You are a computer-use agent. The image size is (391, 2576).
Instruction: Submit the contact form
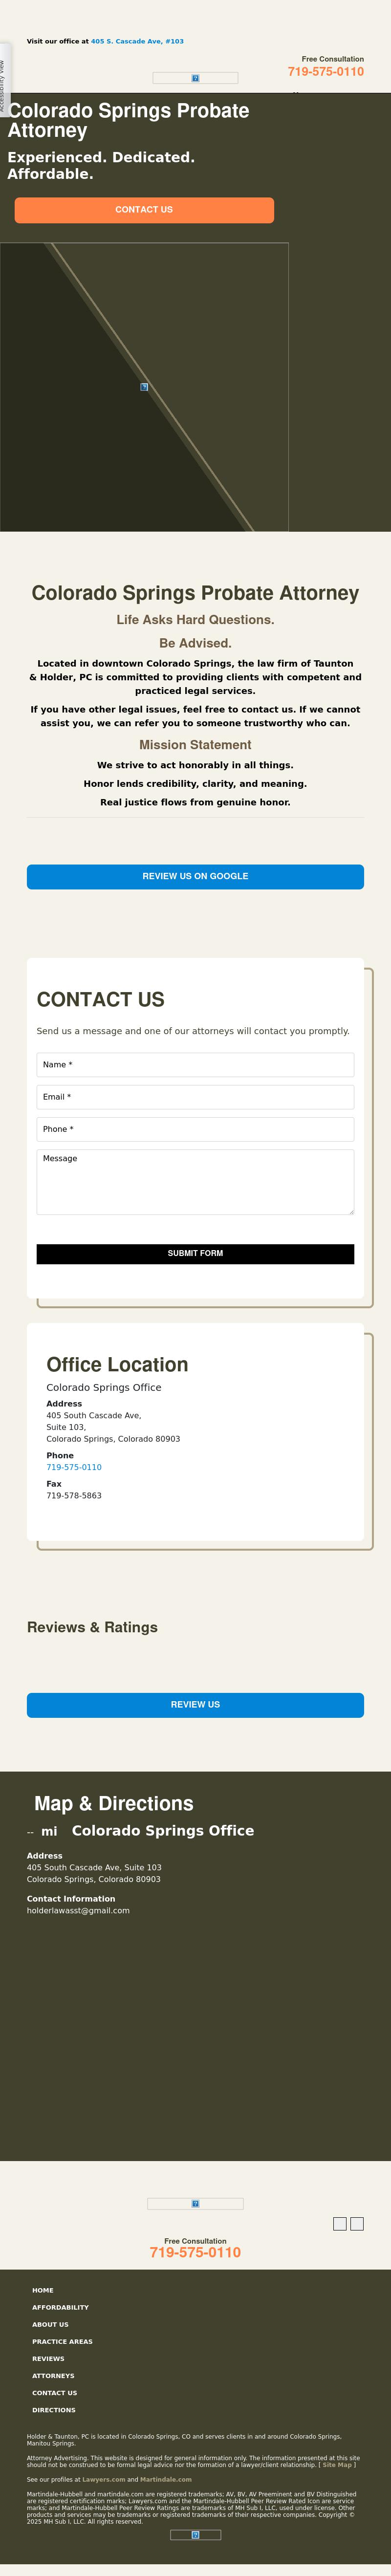click(195, 1253)
